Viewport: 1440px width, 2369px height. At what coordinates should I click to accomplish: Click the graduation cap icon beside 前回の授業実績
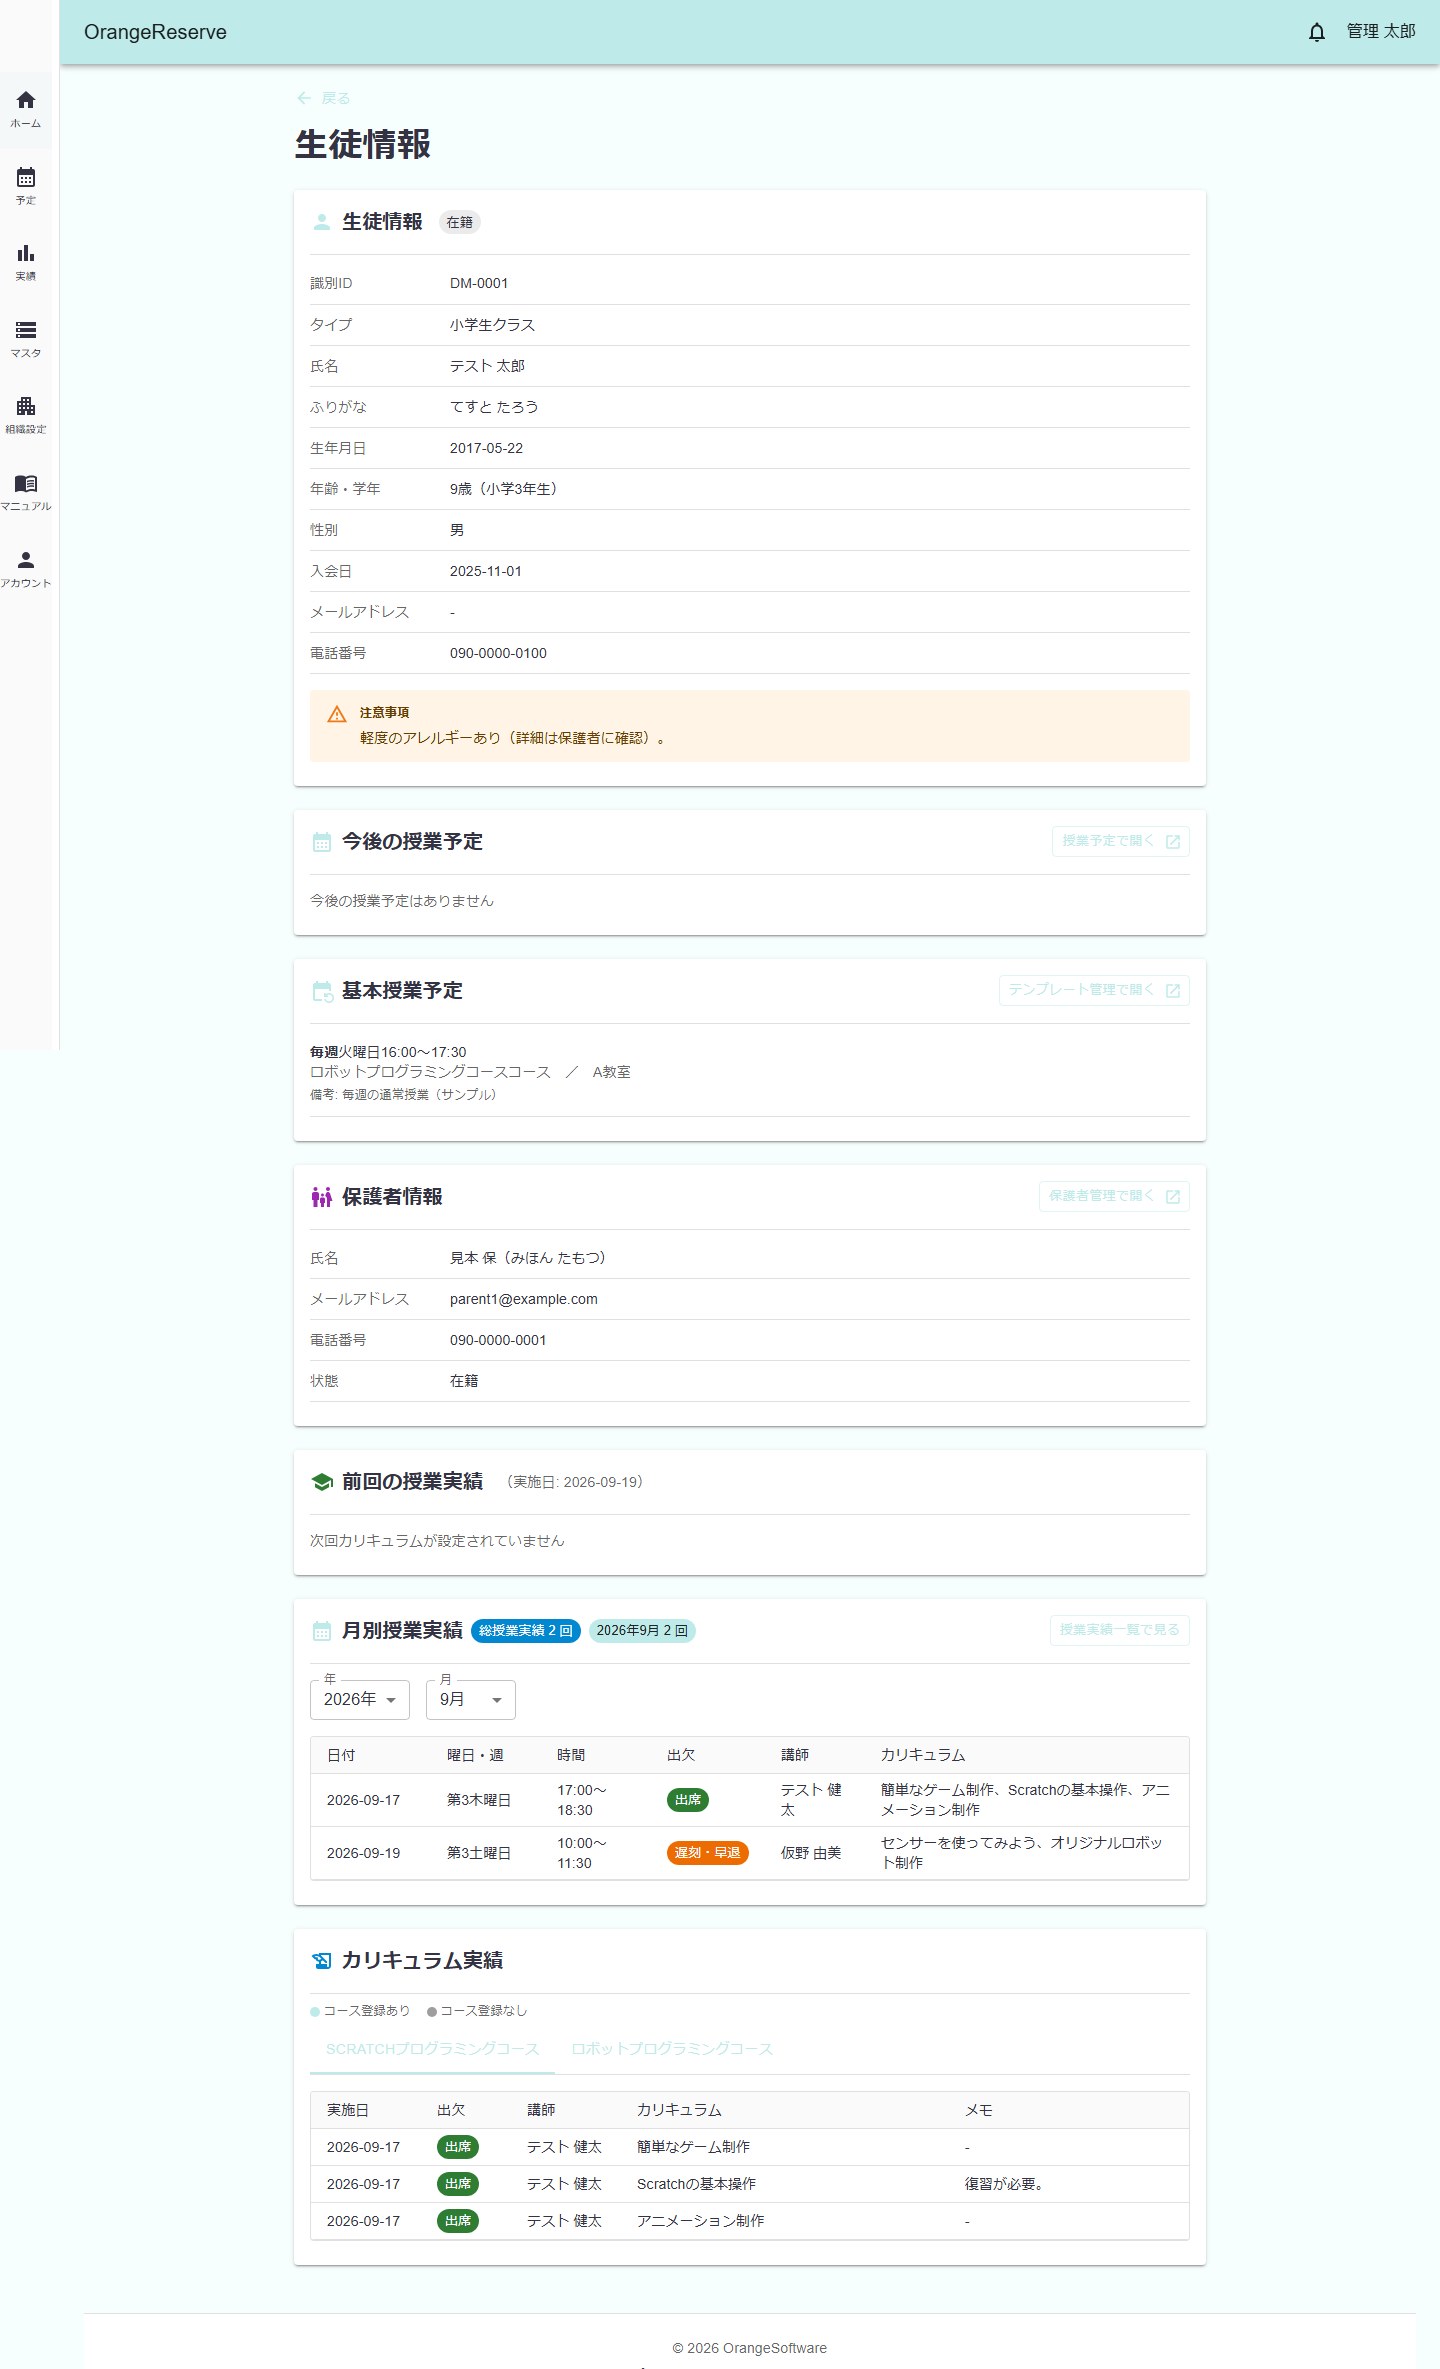pos(322,1482)
